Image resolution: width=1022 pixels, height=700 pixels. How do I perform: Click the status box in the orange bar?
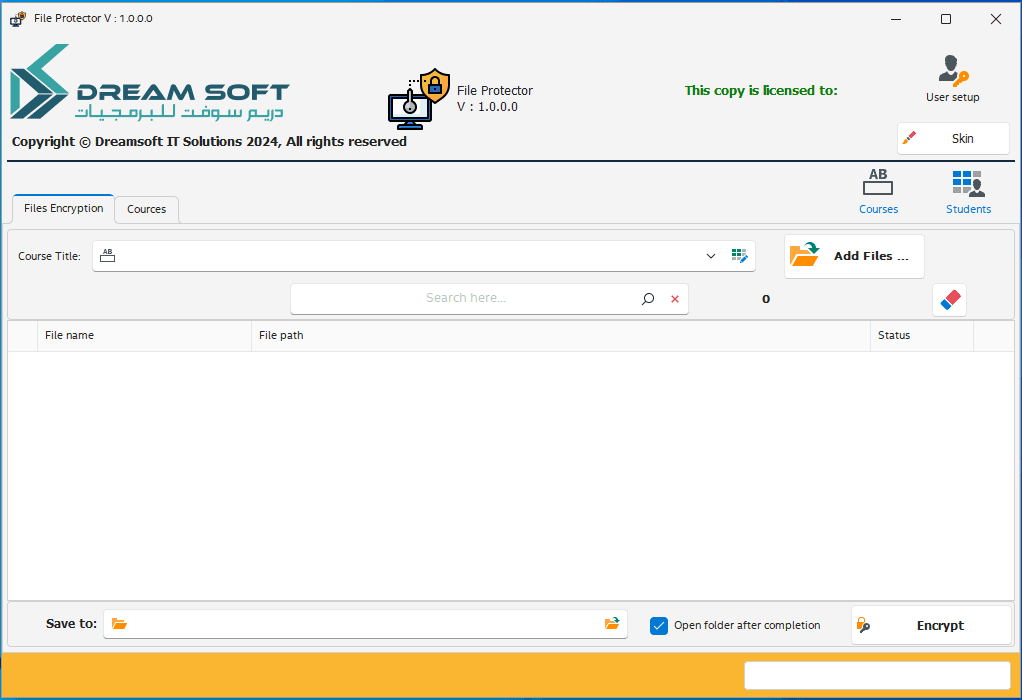[x=877, y=676]
